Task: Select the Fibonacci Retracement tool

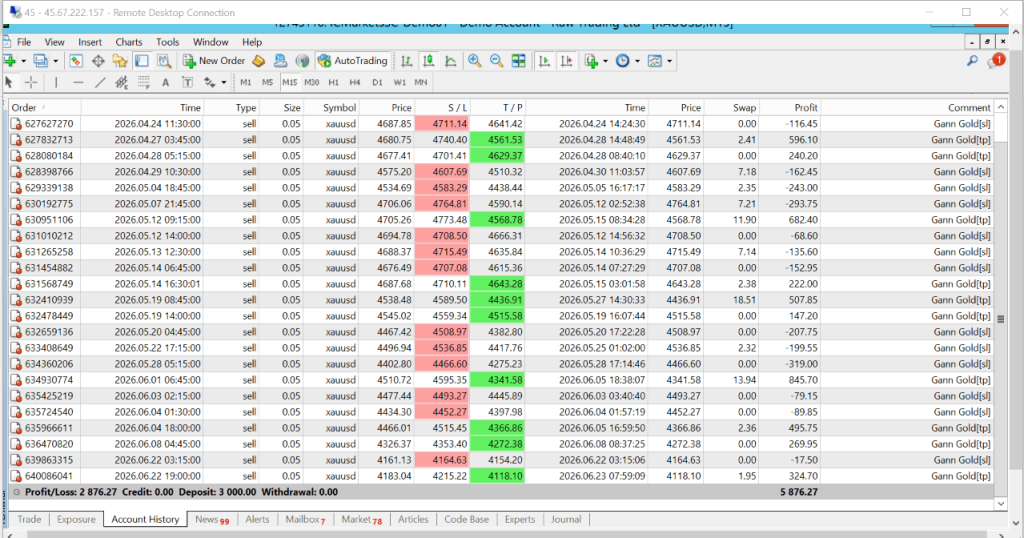Action: [x=144, y=82]
